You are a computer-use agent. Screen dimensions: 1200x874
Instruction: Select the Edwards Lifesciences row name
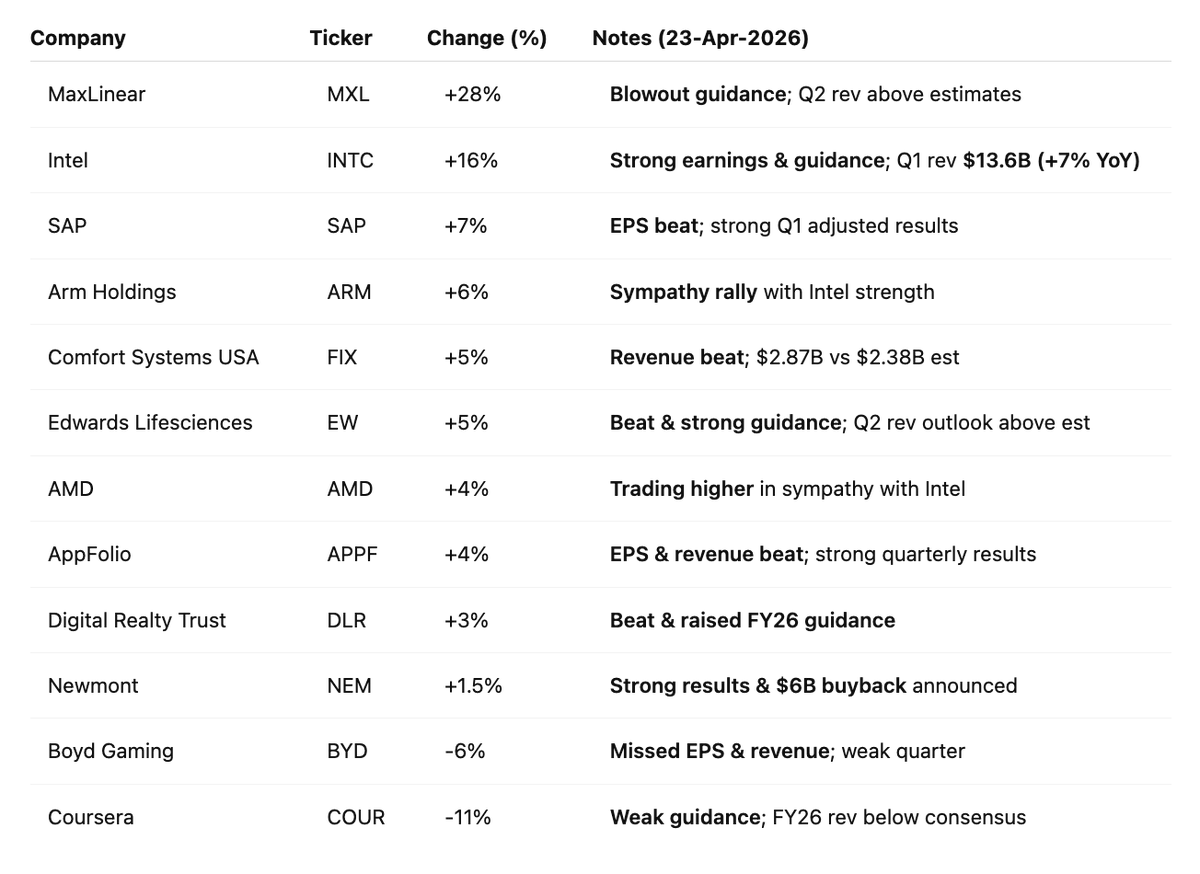point(150,423)
